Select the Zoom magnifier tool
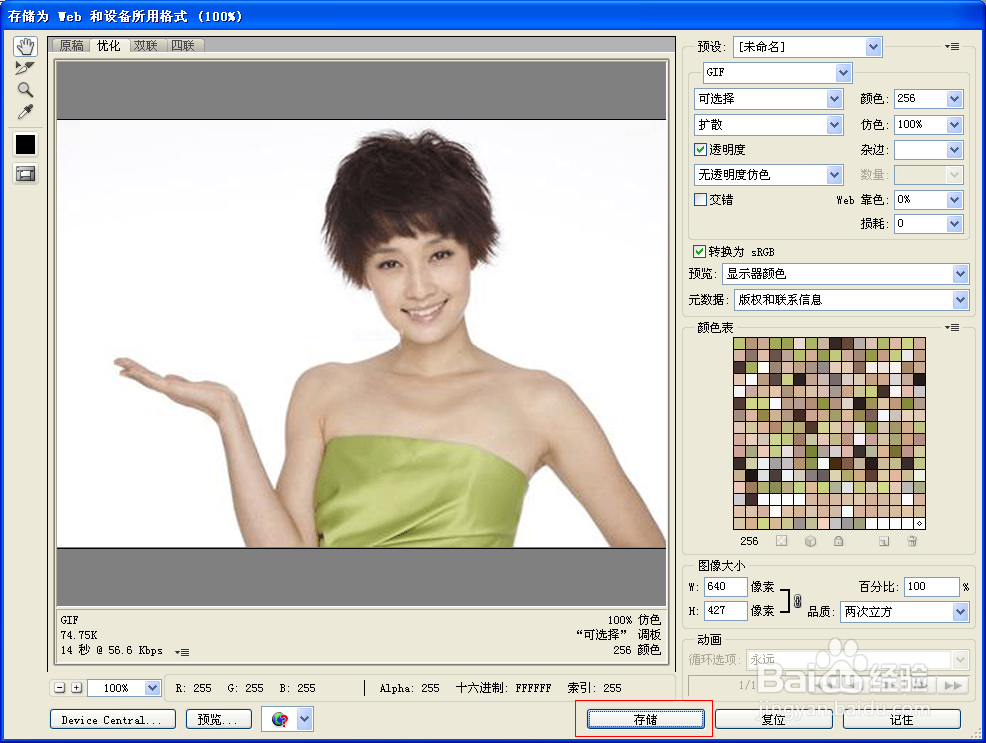Viewport: 986px width, 743px height. tap(25, 90)
